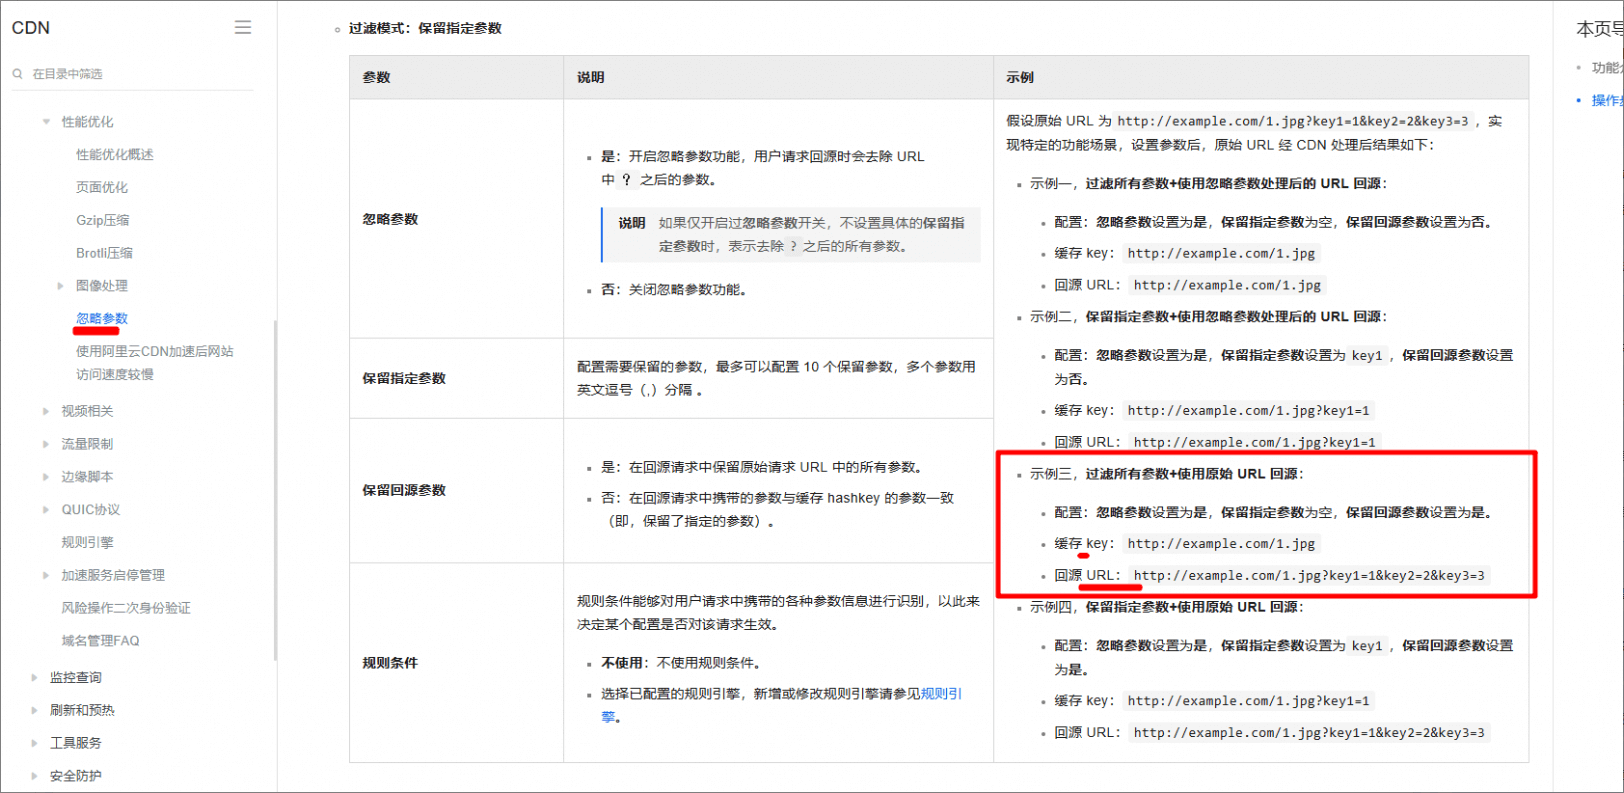Click 示例四 heading text
Screen dimensions: 1624x793
[1167, 607]
